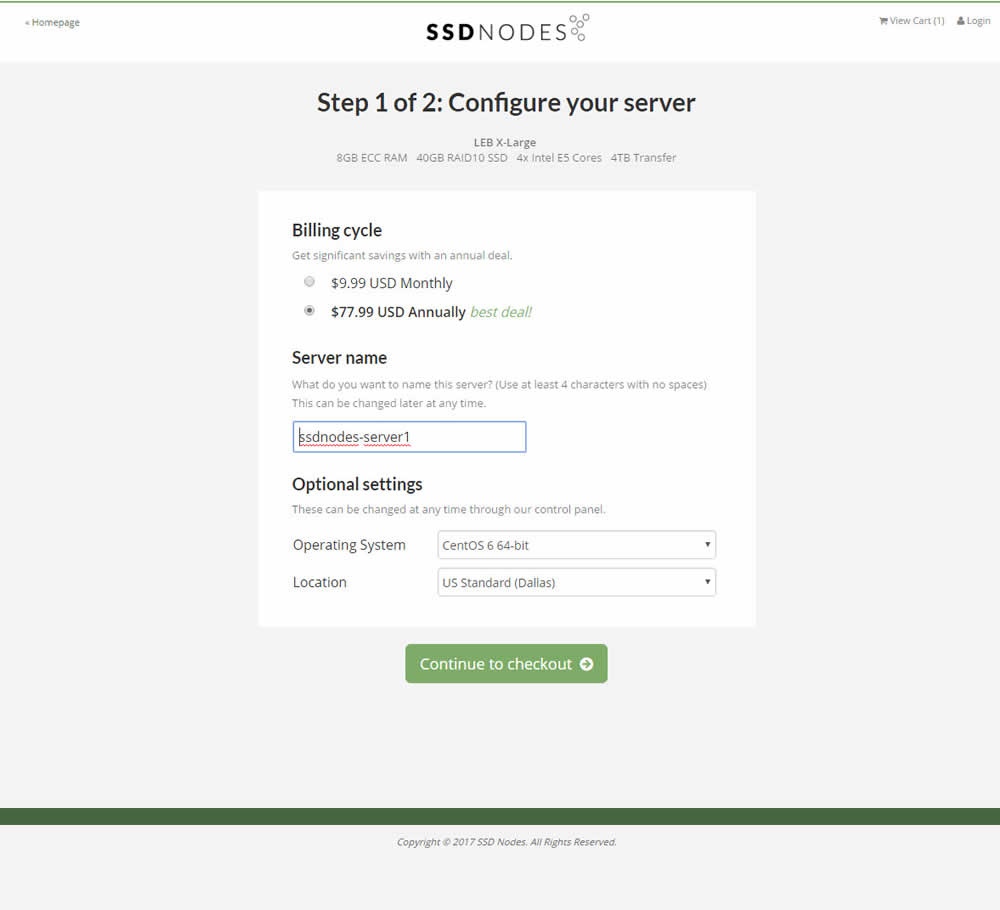This screenshot has height=910, width=1000.
Task: Click the arrow on CentOS 6 64-bit selector
Action: click(707, 545)
